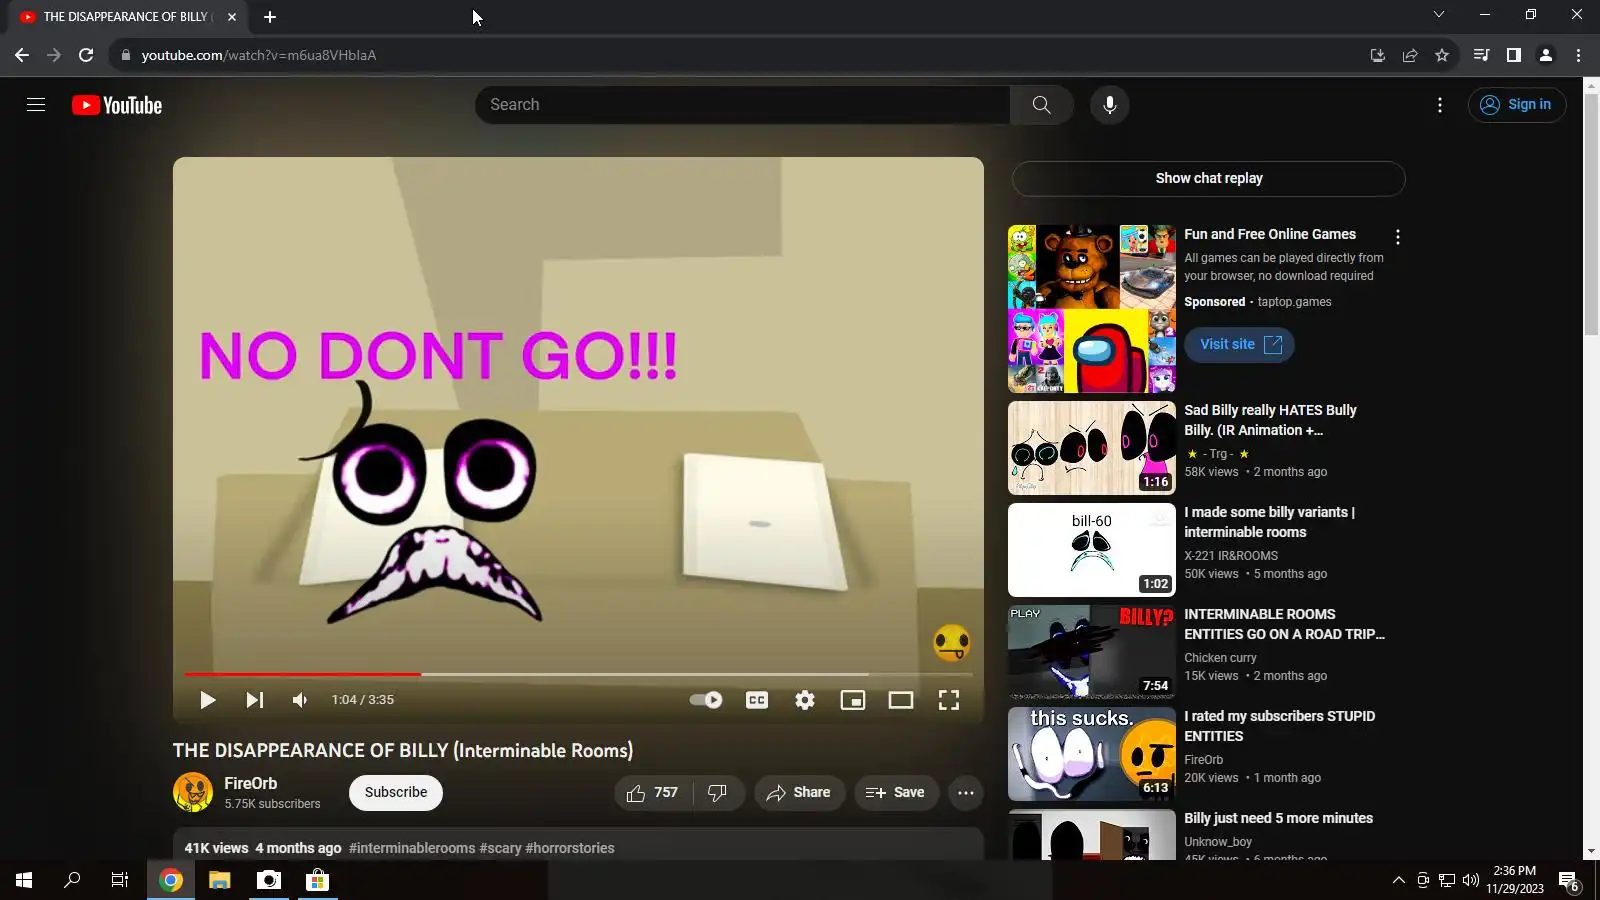
Task: Visit site for taptop.games ad
Action: point(1240,344)
